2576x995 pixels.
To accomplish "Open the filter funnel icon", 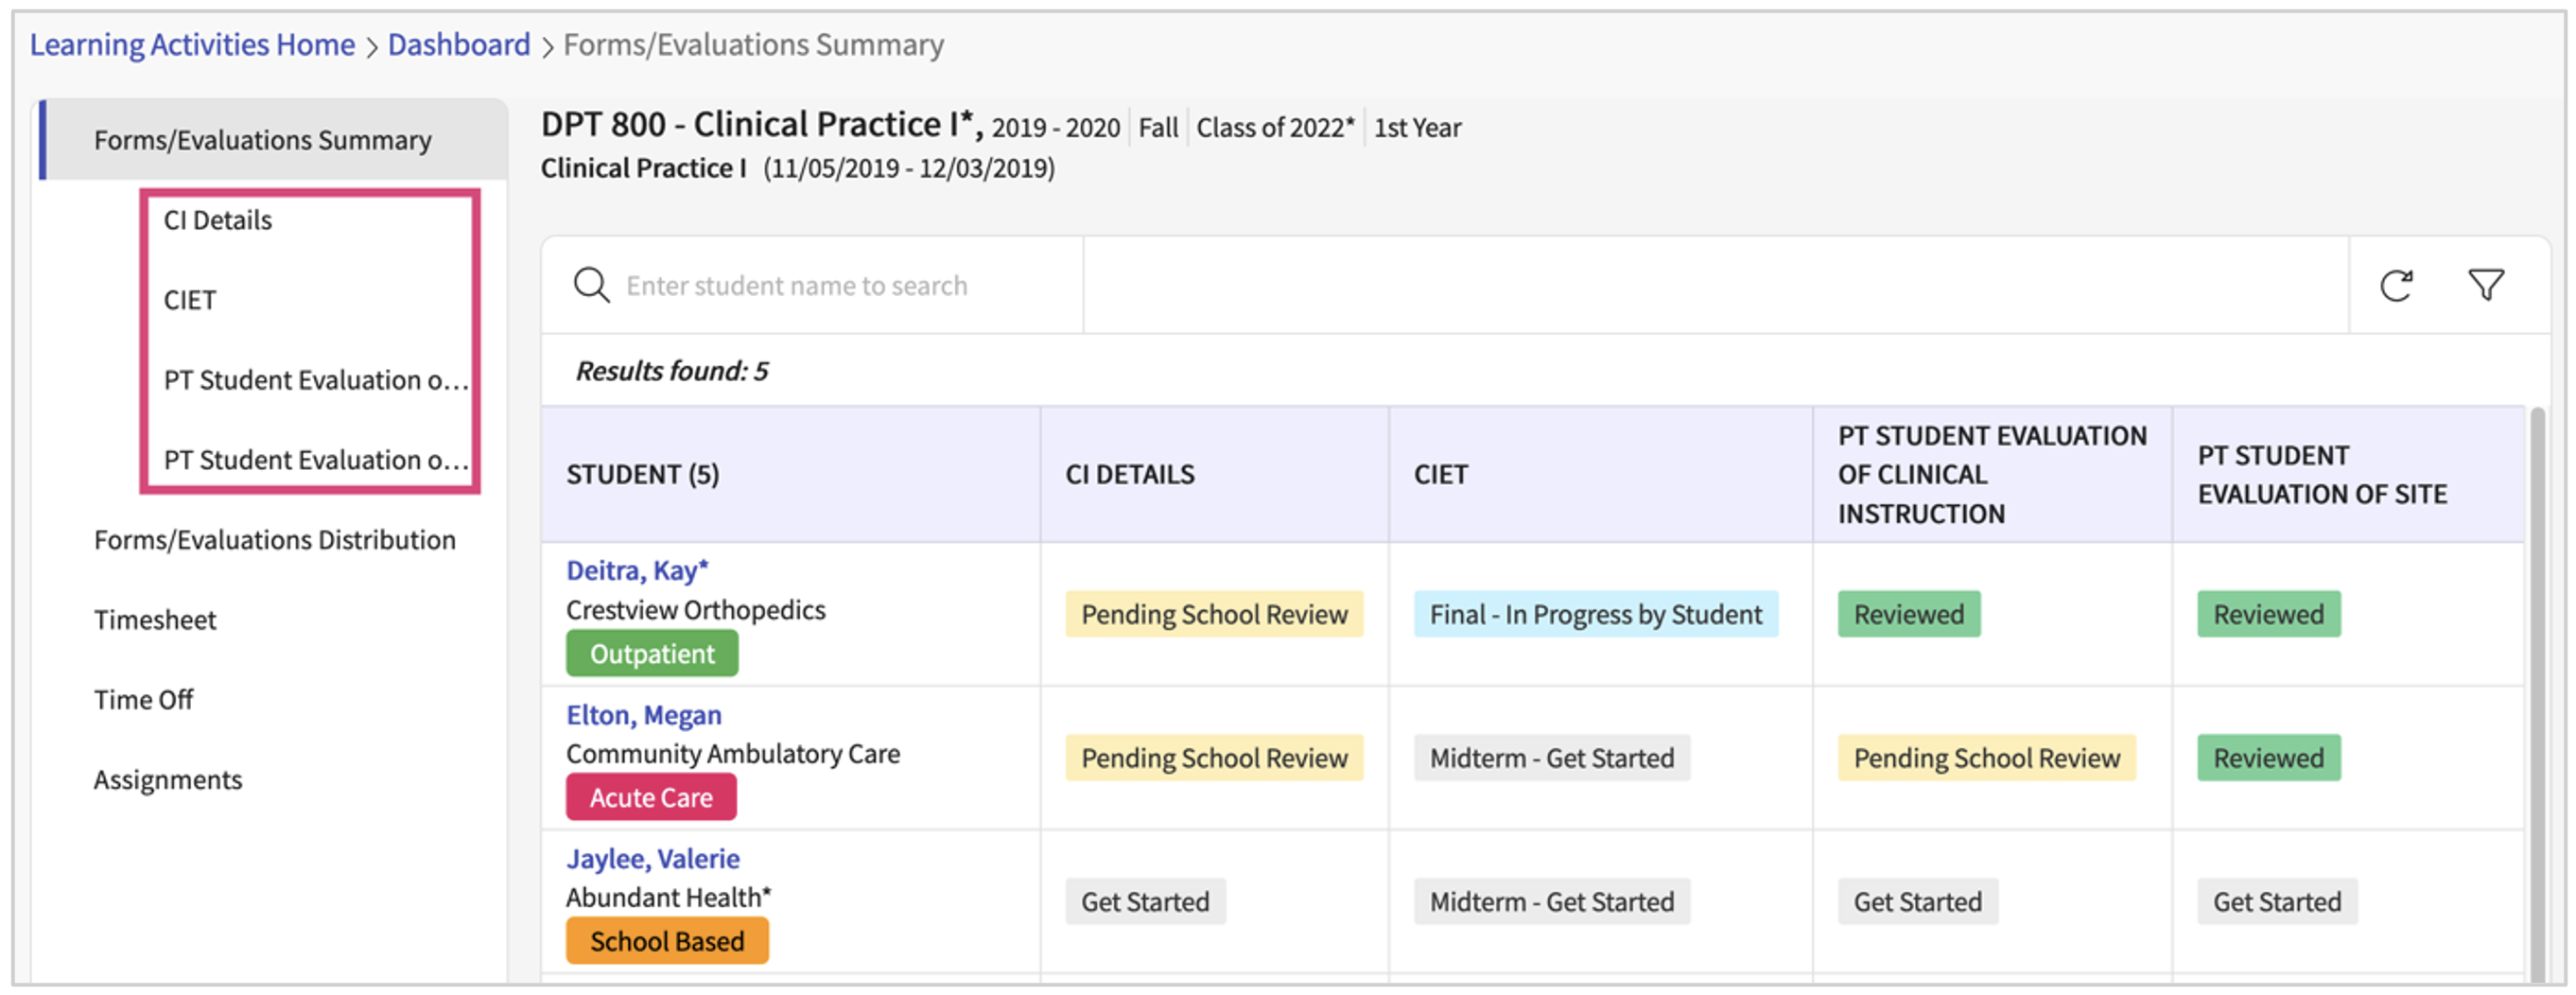I will [x=2485, y=286].
